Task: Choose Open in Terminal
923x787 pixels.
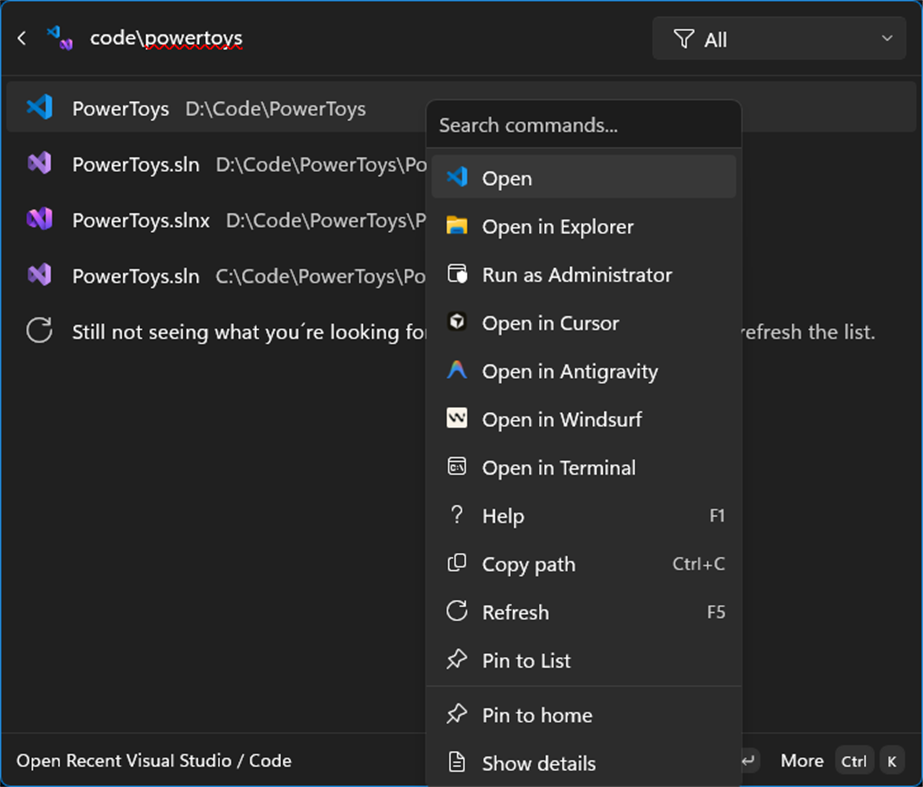Action: coord(583,467)
